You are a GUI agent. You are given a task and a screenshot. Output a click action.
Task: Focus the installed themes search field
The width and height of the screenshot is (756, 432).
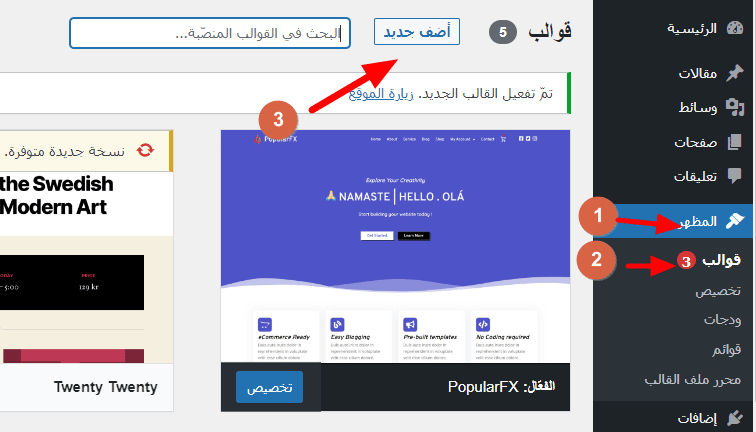(x=210, y=33)
